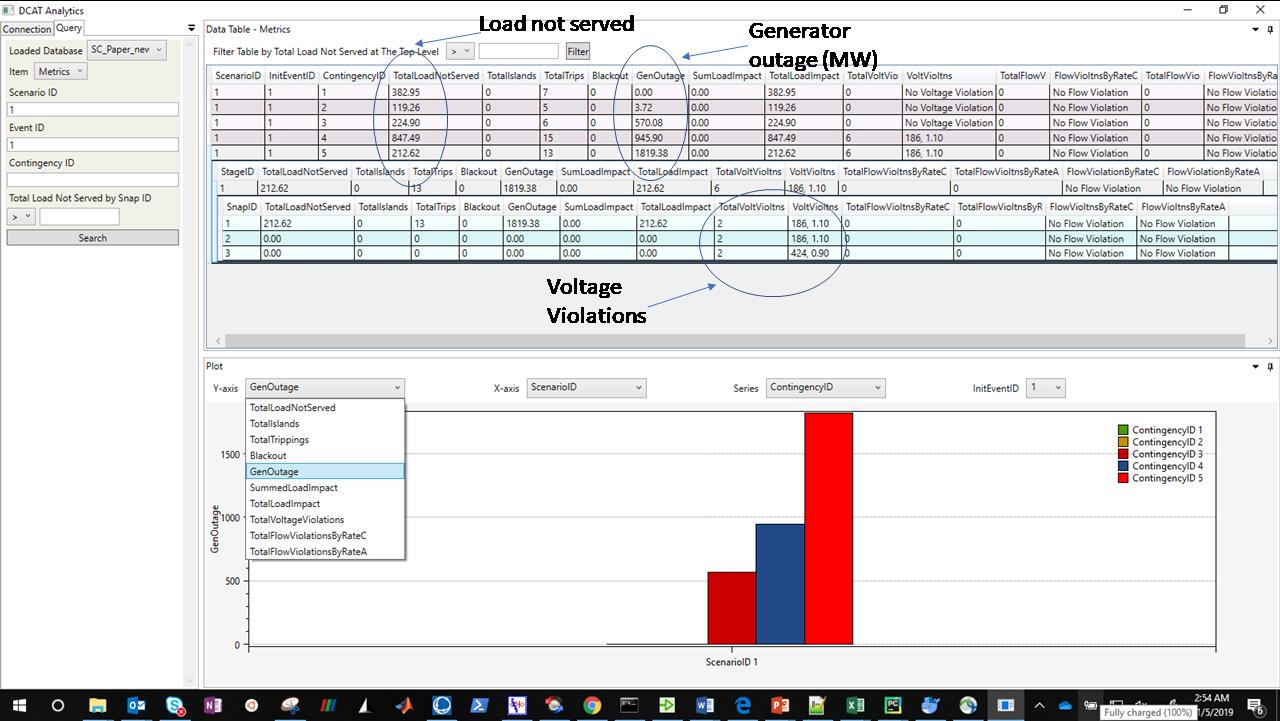Select the Query tab
The height and width of the screenshot is (721, 1280).
pos(69,28)
